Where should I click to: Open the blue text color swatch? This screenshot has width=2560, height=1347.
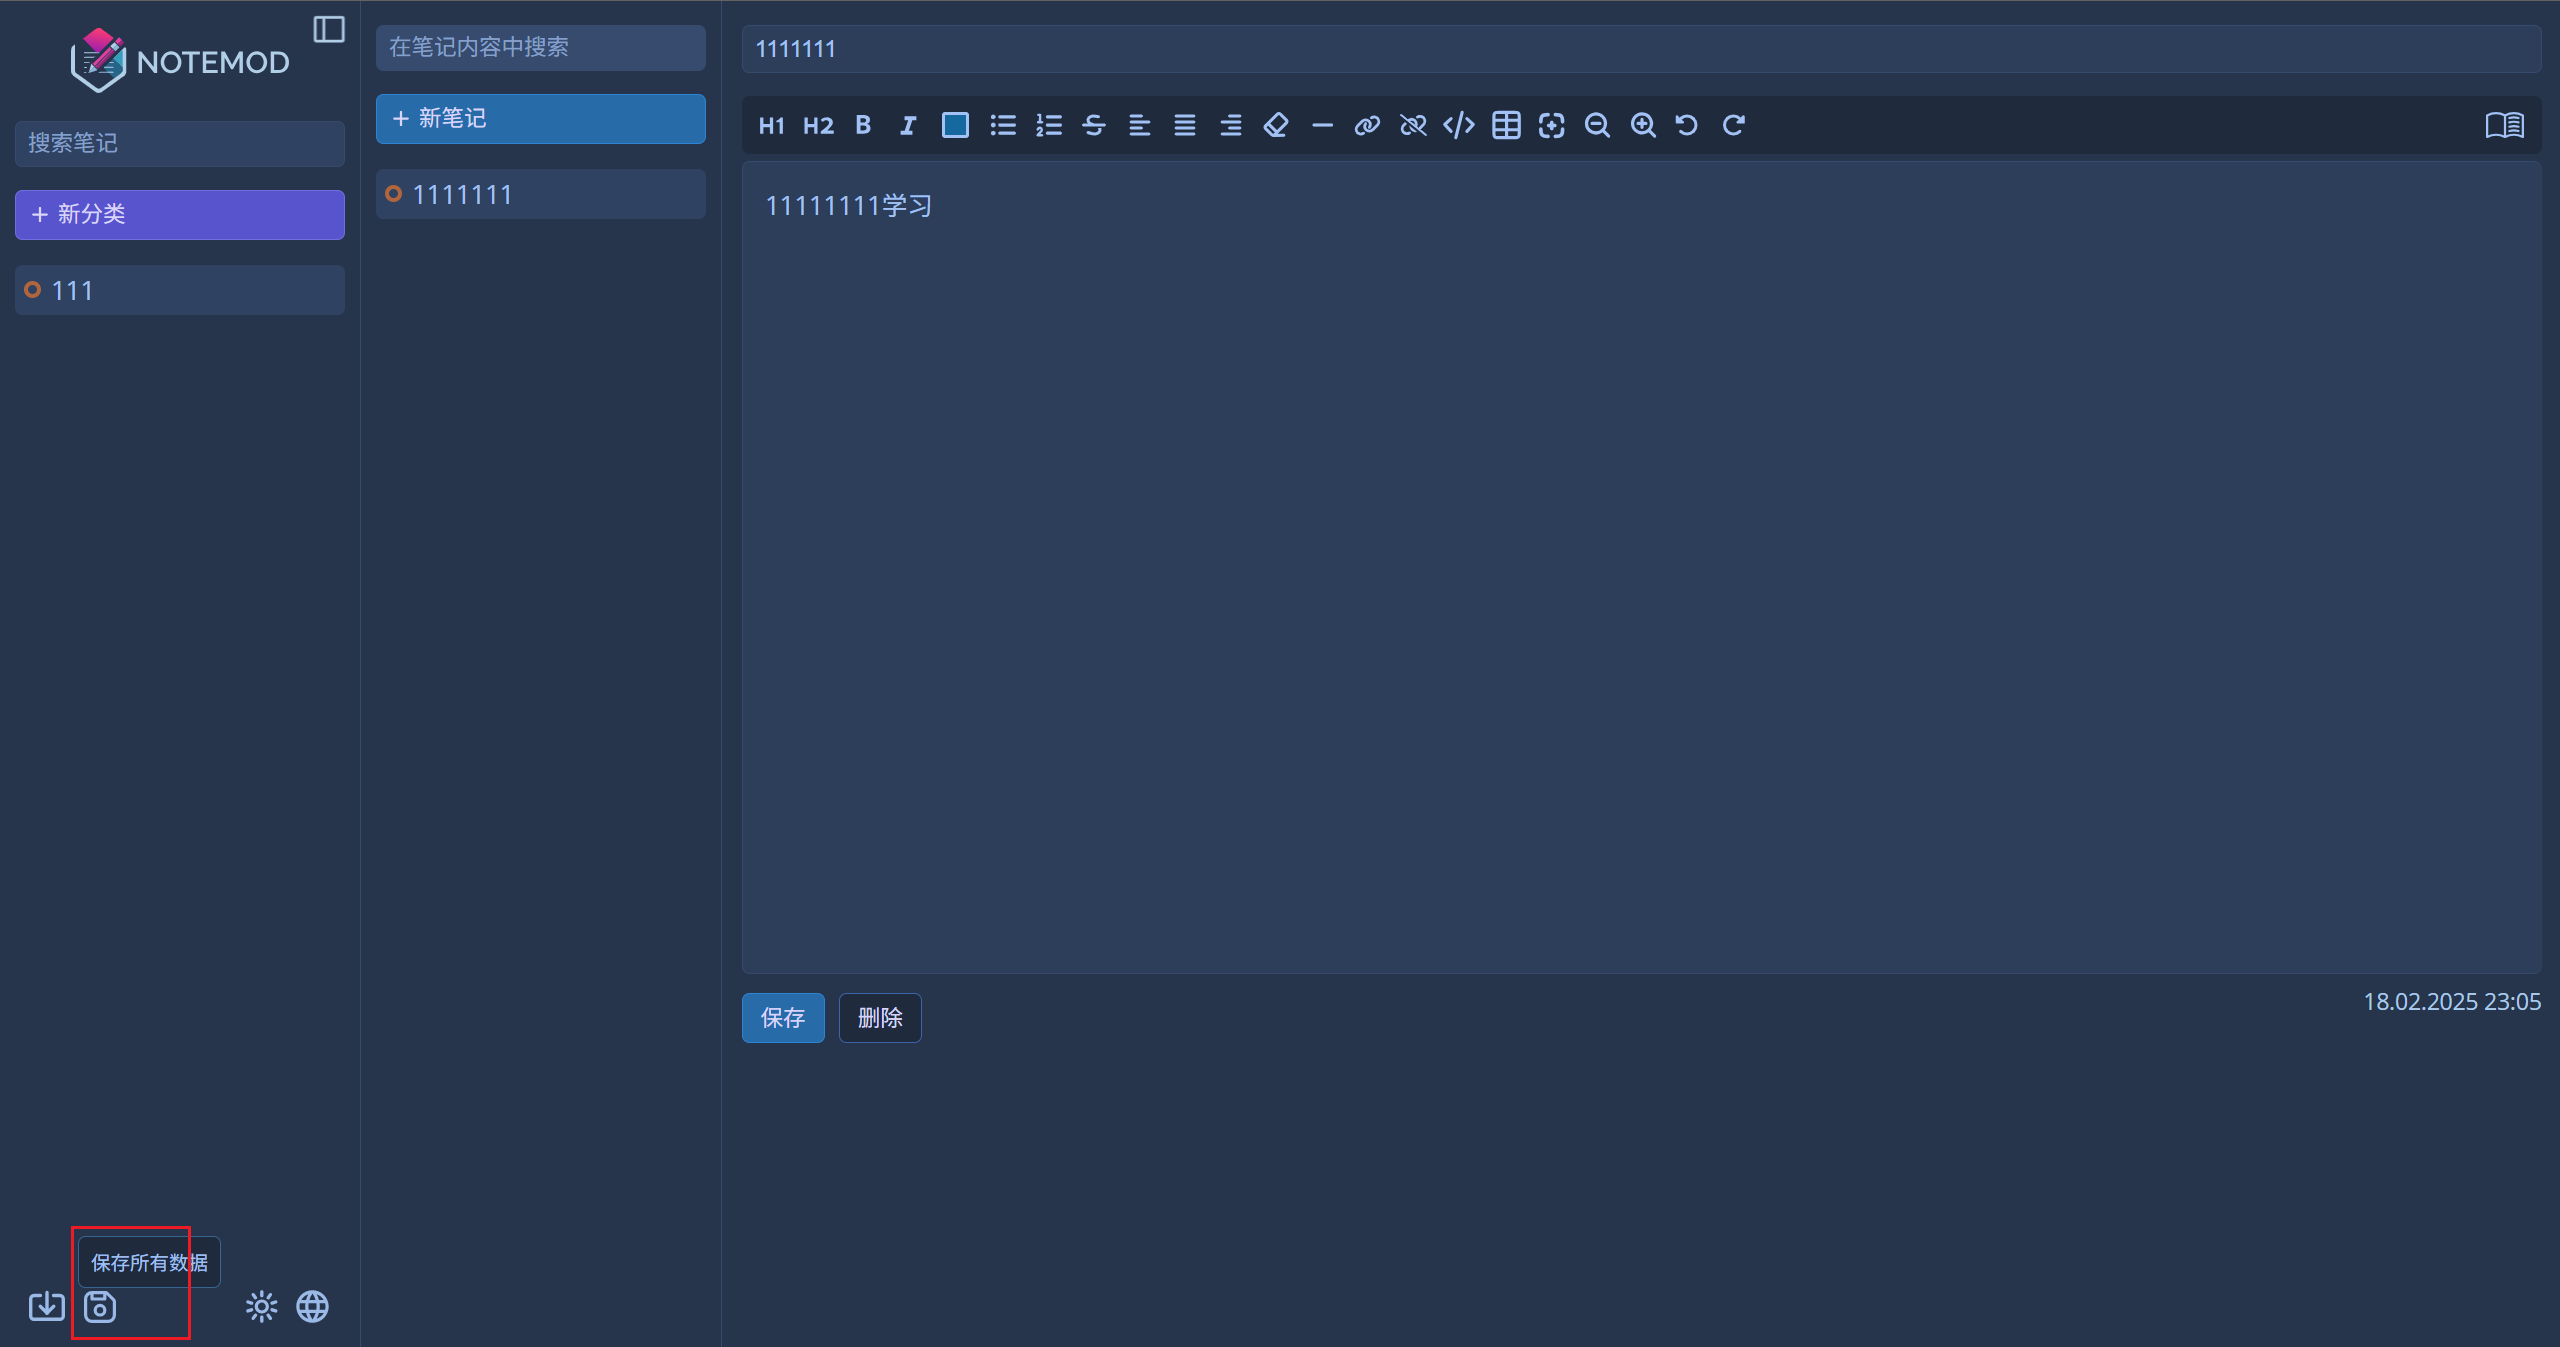pos(955,125)
